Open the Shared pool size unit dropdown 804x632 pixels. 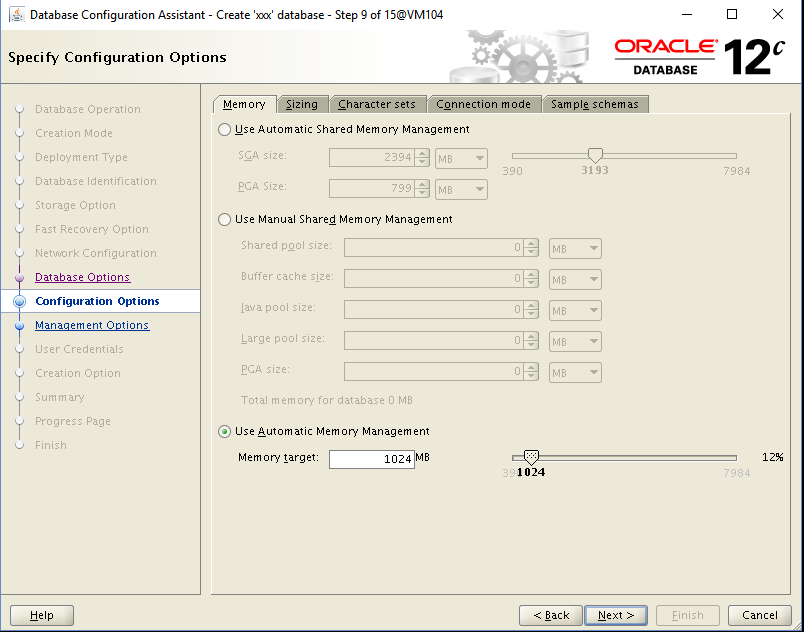click(x=576, y=248)
